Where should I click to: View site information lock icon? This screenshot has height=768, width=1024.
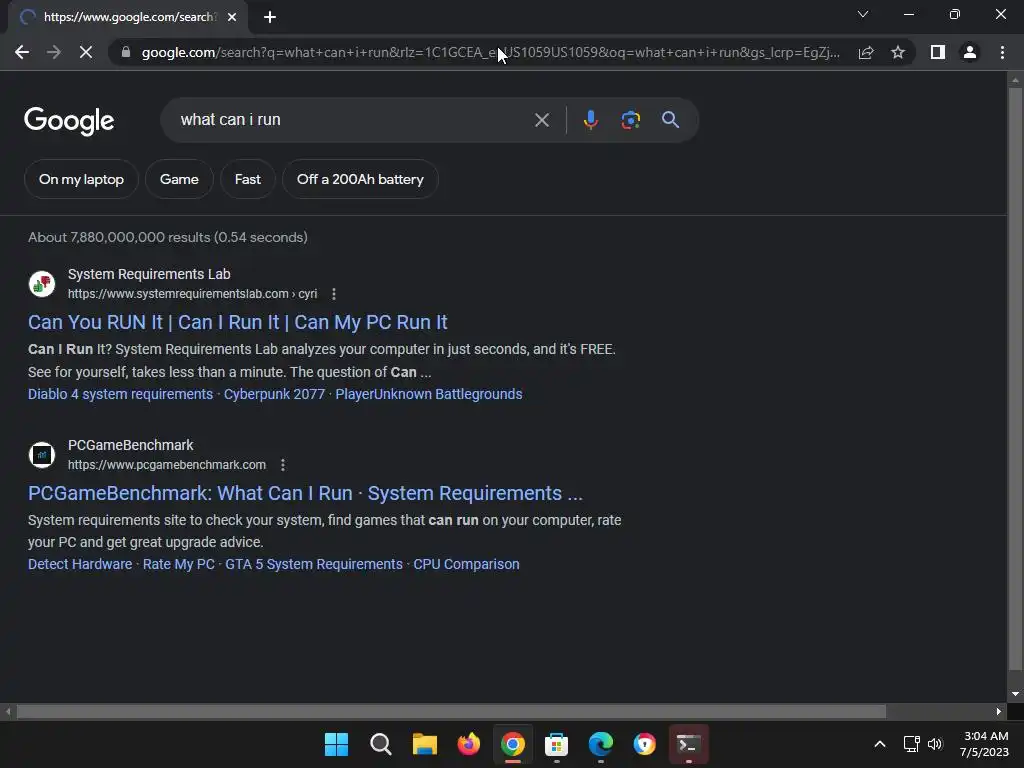[126, 52]
